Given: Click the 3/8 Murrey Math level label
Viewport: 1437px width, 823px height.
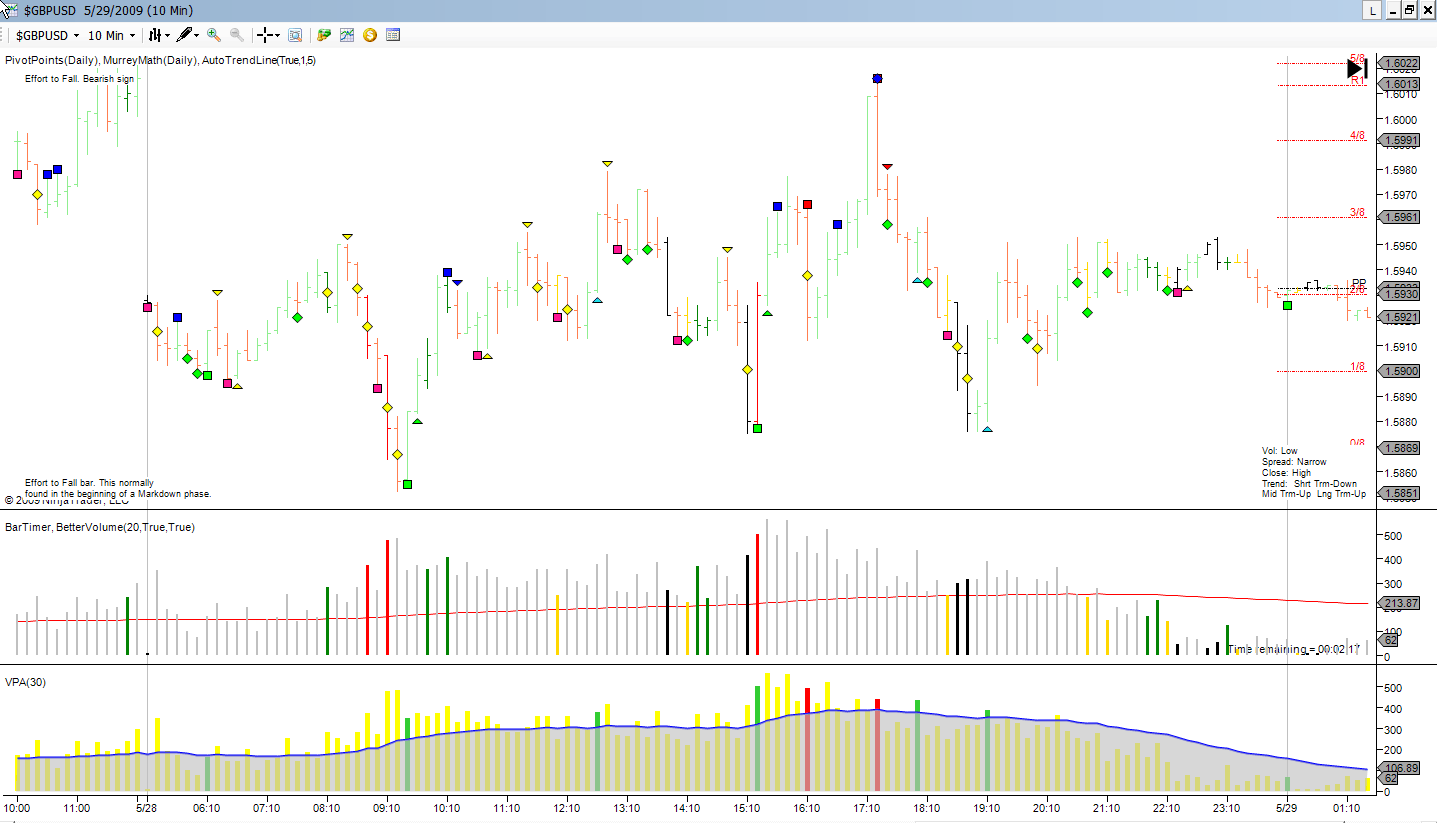Looking at the screenshot, I should tap(1357, 212).
